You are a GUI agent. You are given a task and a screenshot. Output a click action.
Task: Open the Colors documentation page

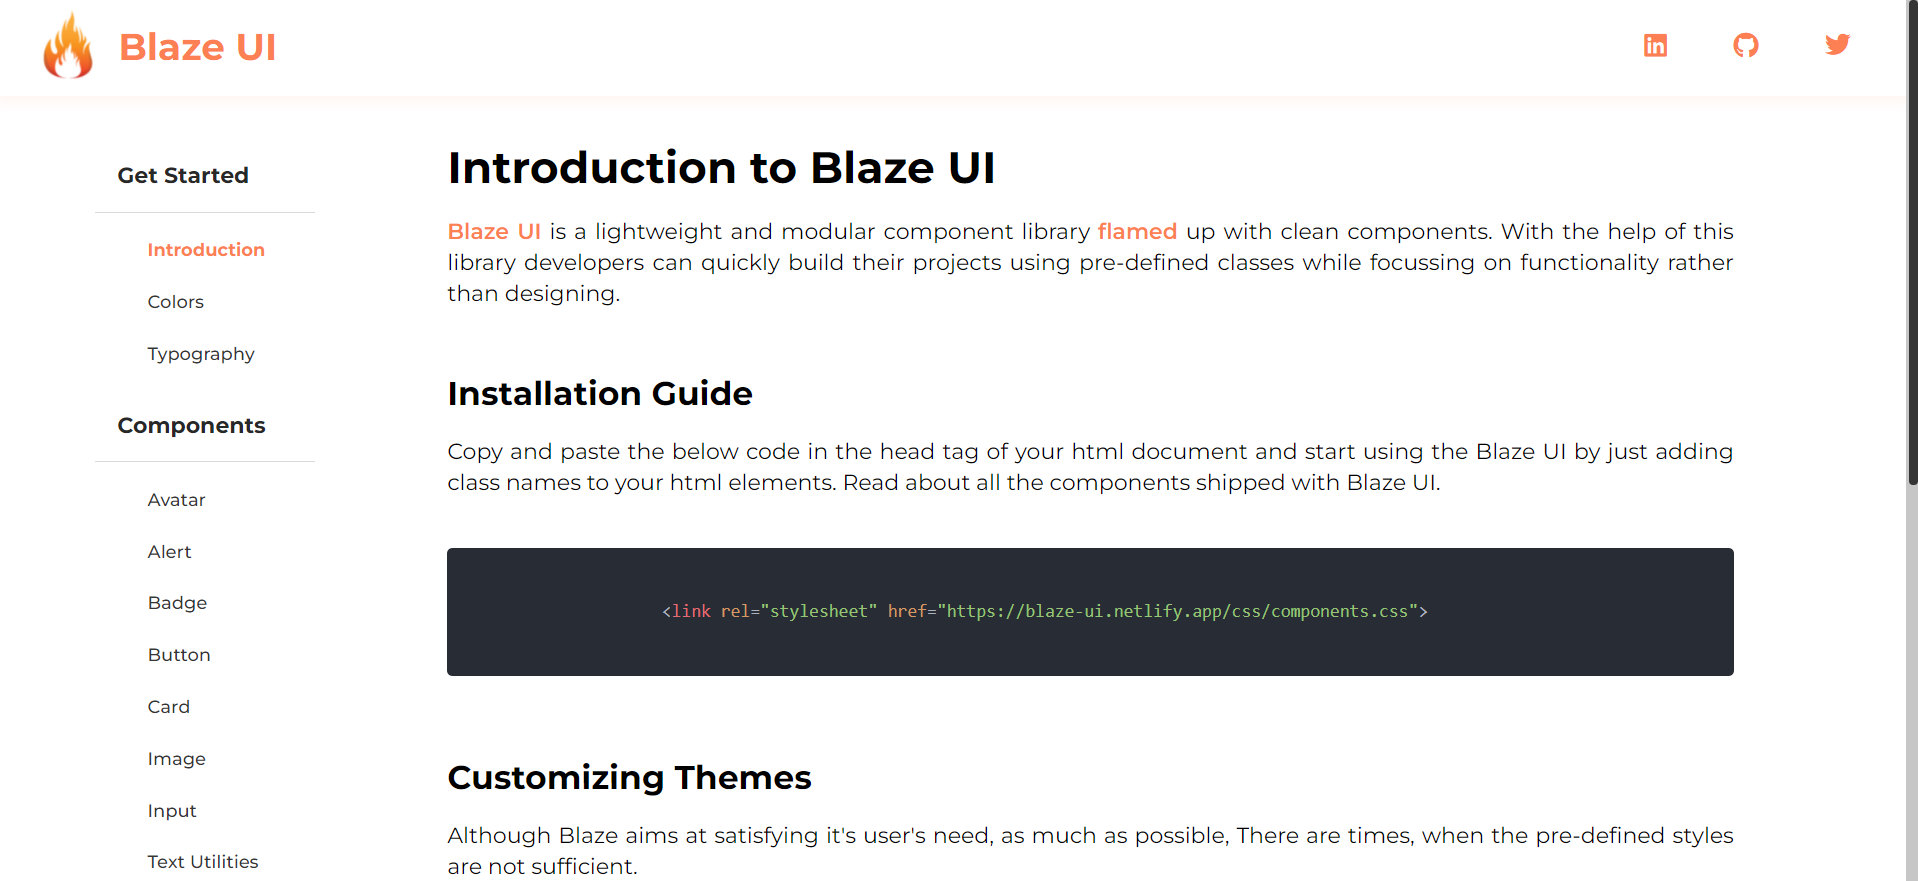pyautogui.click(x=175, y=301)
